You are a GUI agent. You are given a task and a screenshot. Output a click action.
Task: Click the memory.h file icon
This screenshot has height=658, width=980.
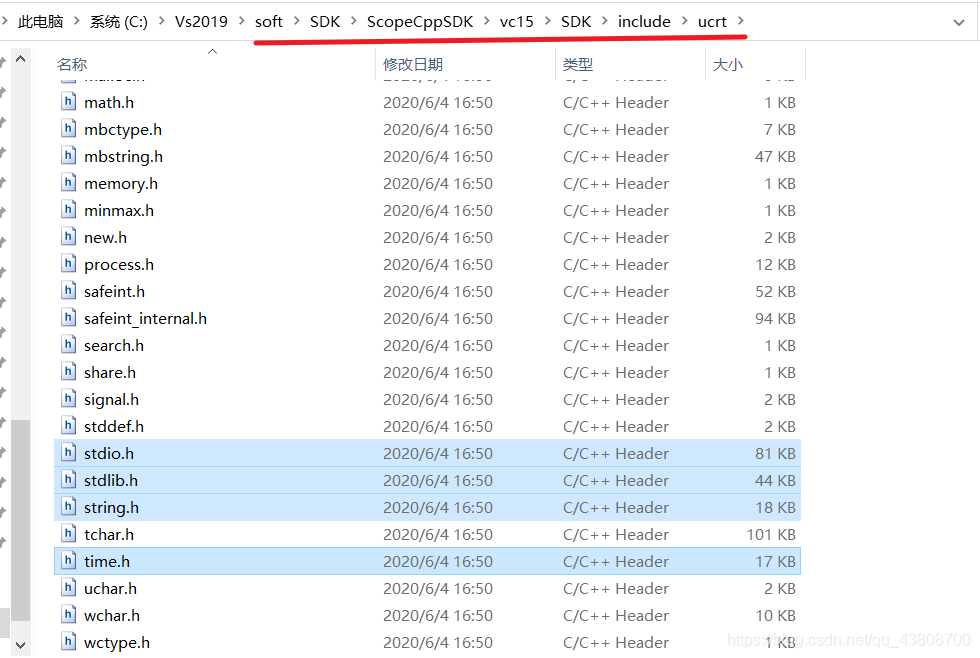point(69,182)
